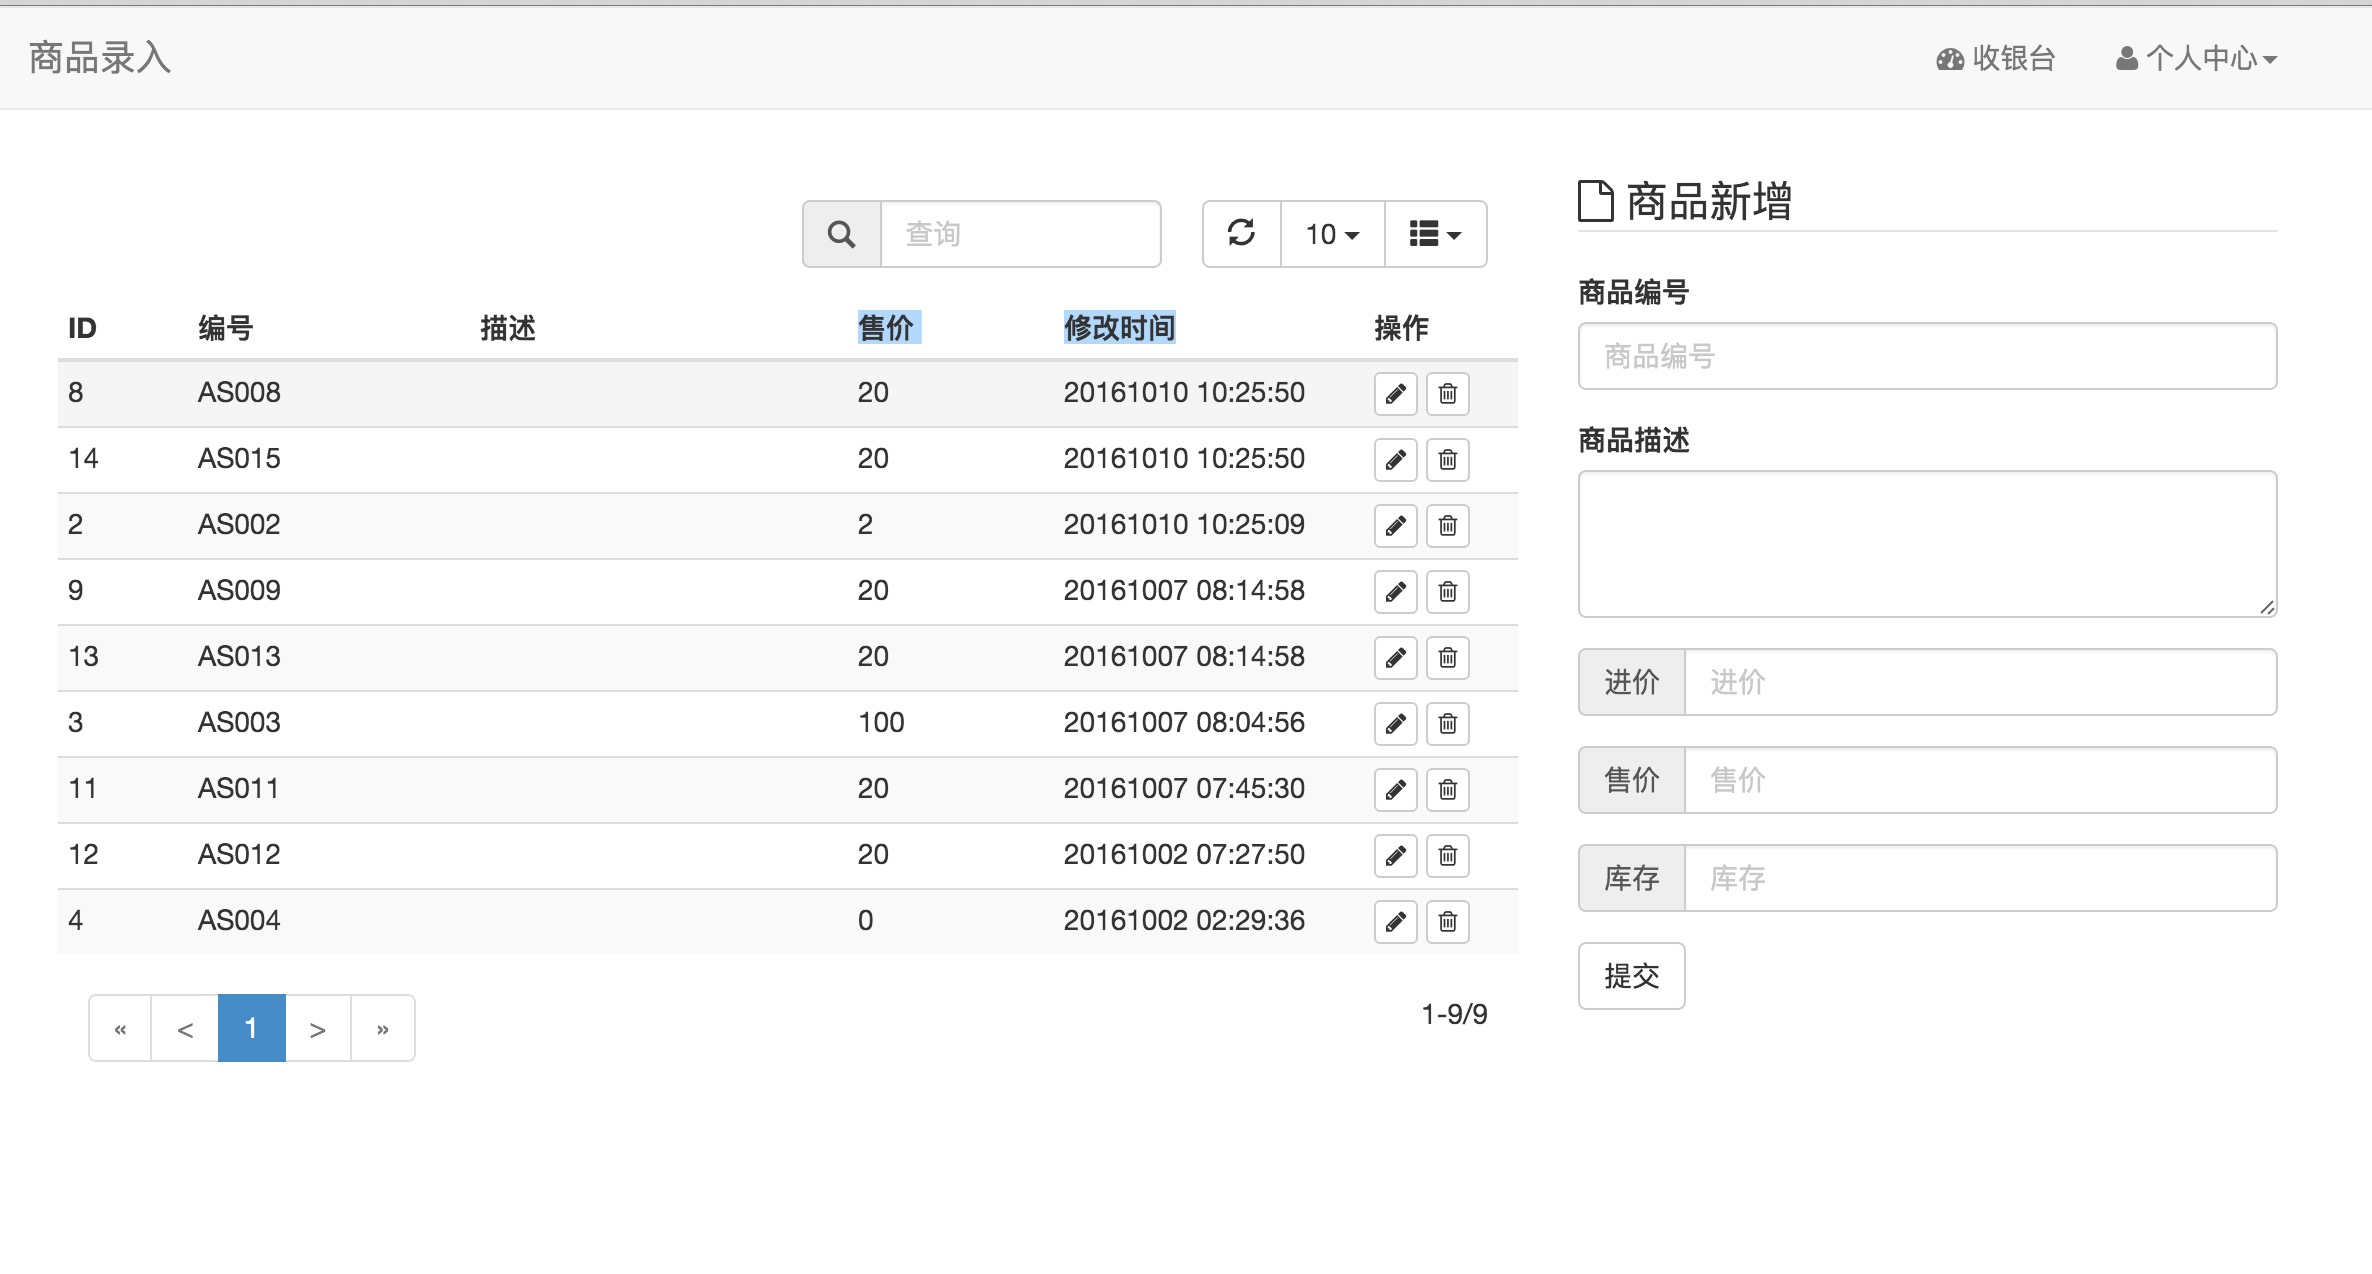Viewport: 2372px width, 1274px height.
Task: Delete the AS015 product row
Action: [x=1447, y=459]
